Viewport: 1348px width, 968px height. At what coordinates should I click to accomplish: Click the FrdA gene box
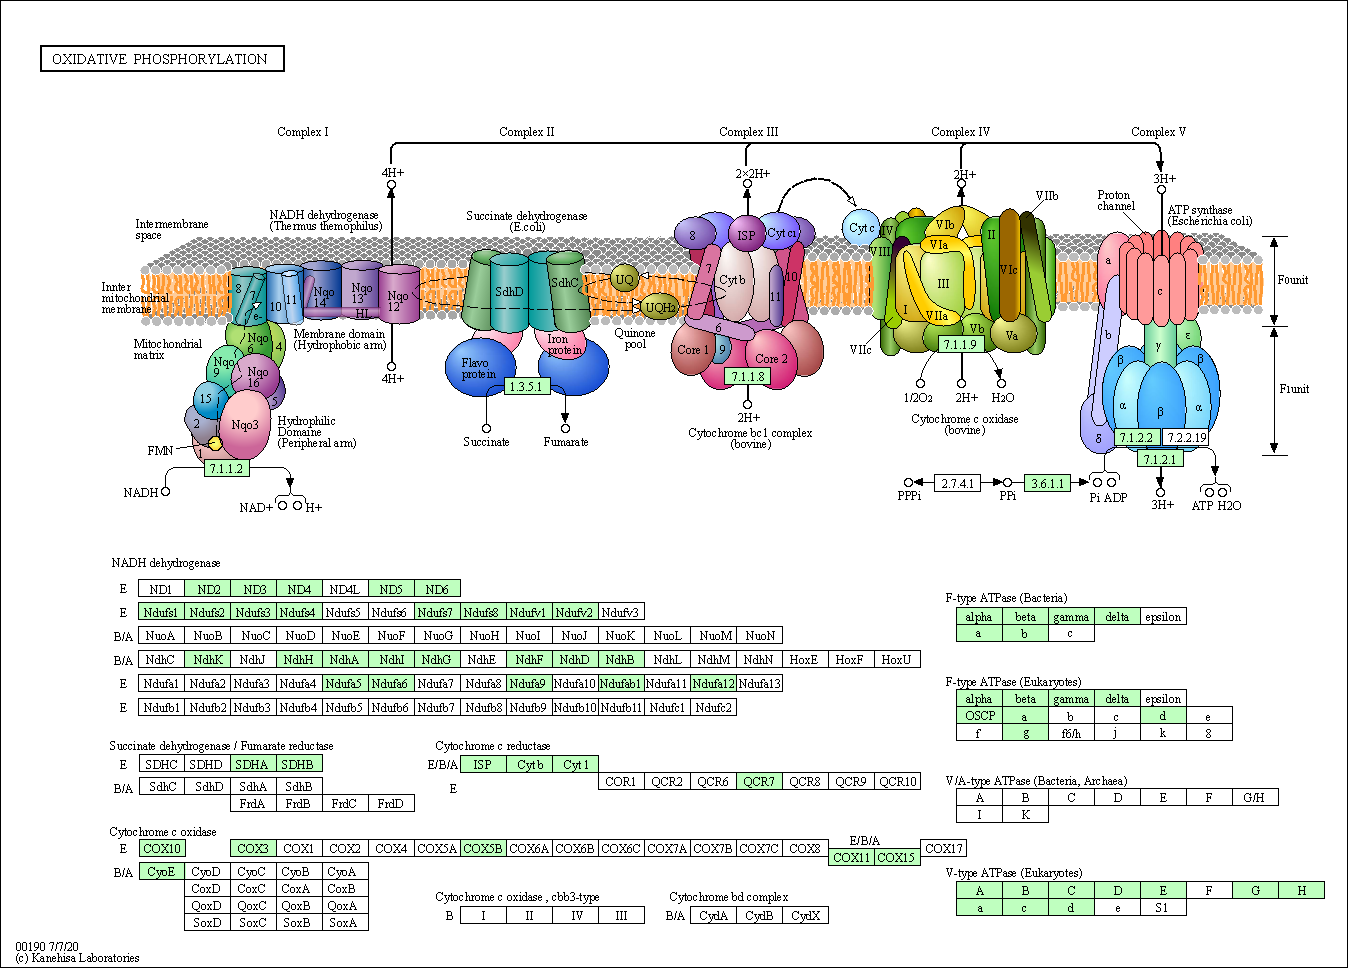point(253,803)
